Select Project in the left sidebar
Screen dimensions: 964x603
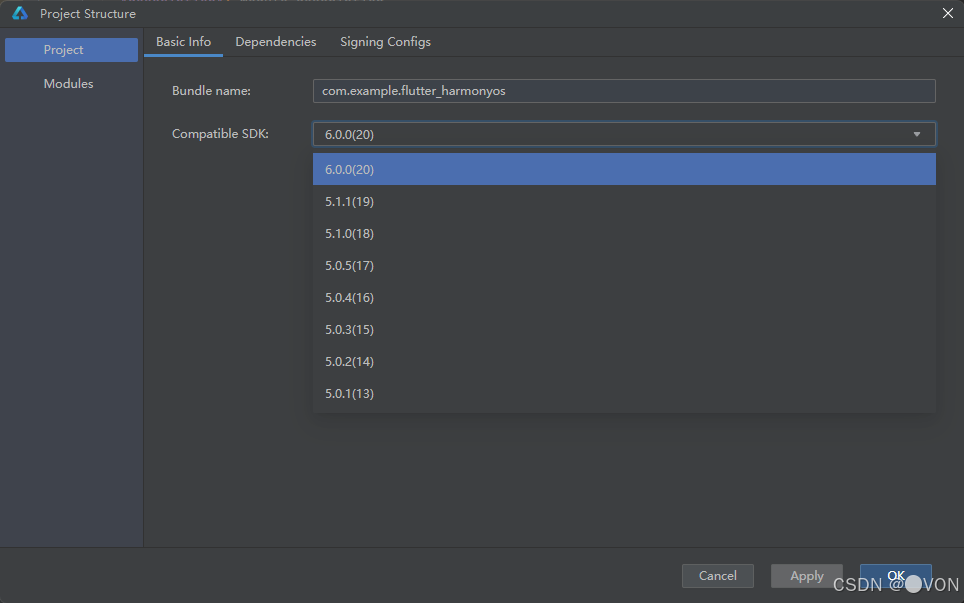click(71, 50)
